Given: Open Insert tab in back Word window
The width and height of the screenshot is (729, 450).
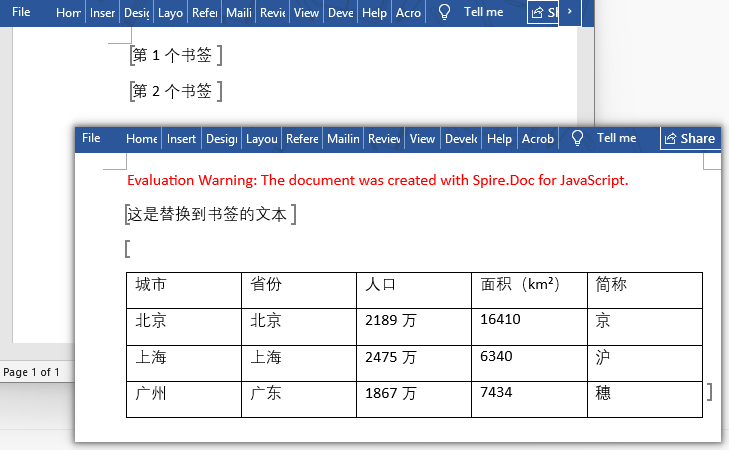Looking at the screenshot, I should tap(102, 13).
